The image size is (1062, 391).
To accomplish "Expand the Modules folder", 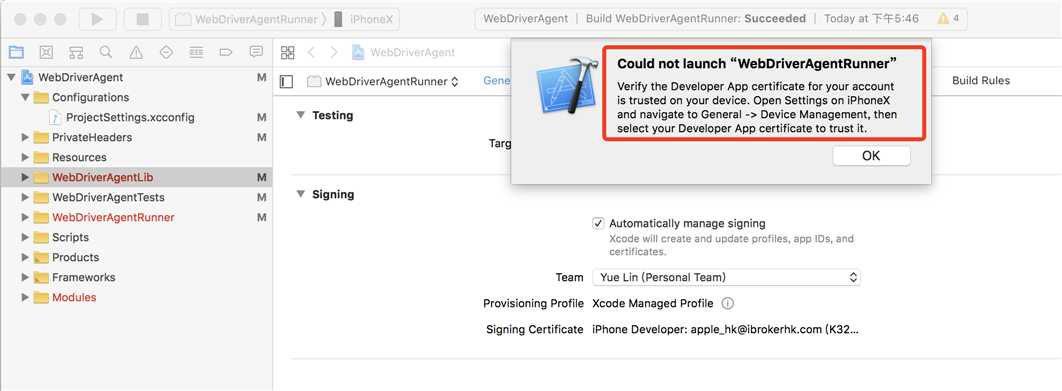I will point(25,297).
